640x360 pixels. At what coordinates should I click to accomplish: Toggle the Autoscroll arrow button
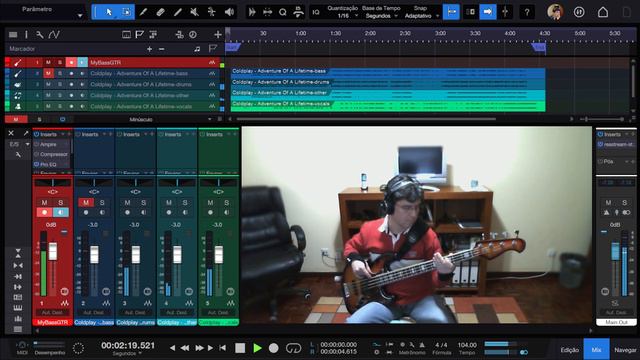488,12
